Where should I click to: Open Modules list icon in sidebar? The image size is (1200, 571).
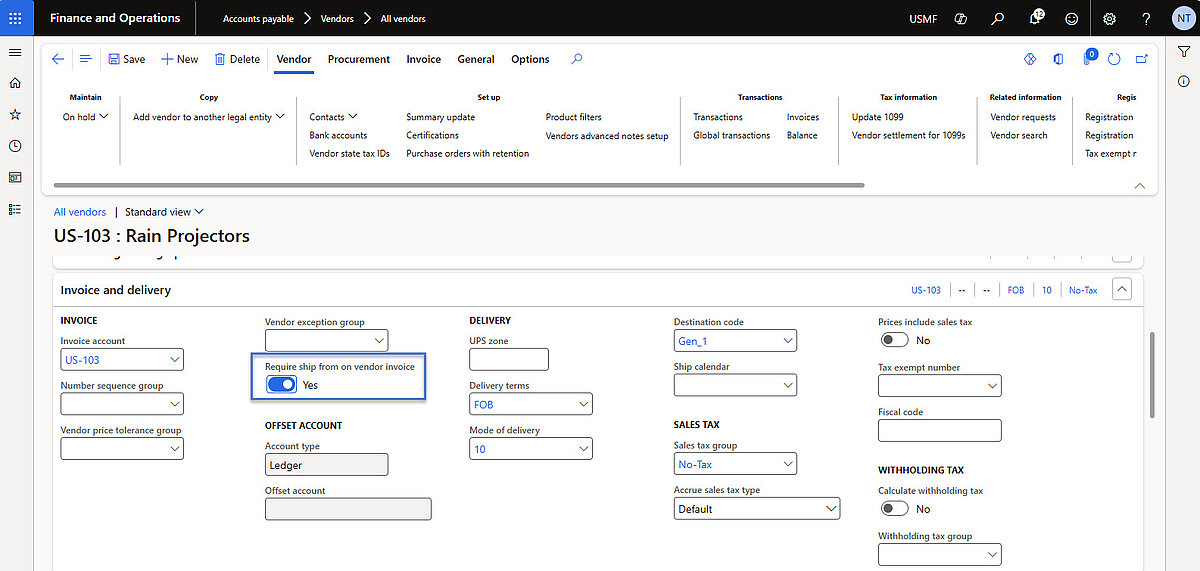click(15, 209)
